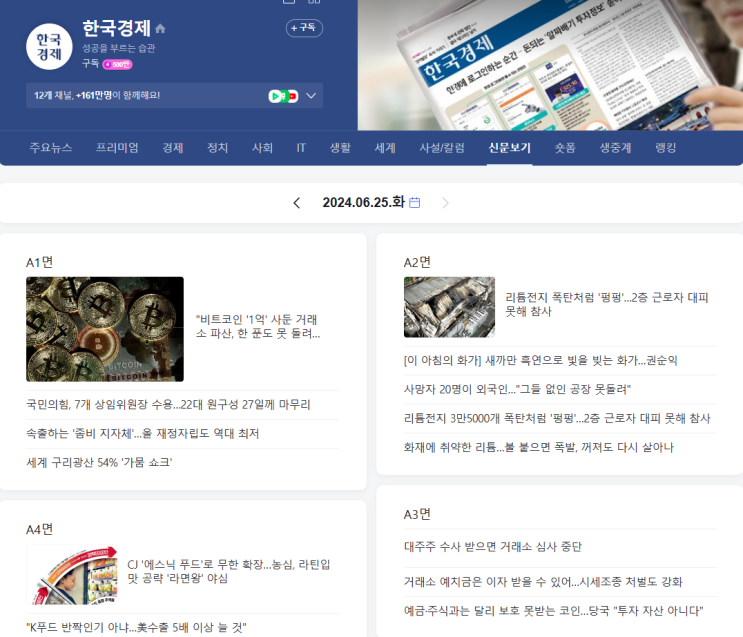Open the 생활 tab
Image resolution: width=743 pixels, height=637 pixels.
[x=340, y=148]
